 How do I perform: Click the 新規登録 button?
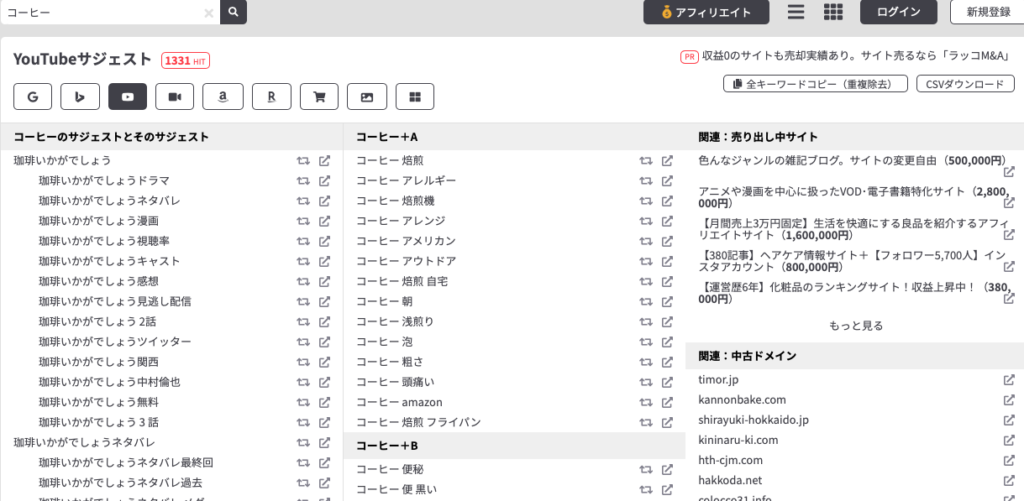(x=988, y=12)
